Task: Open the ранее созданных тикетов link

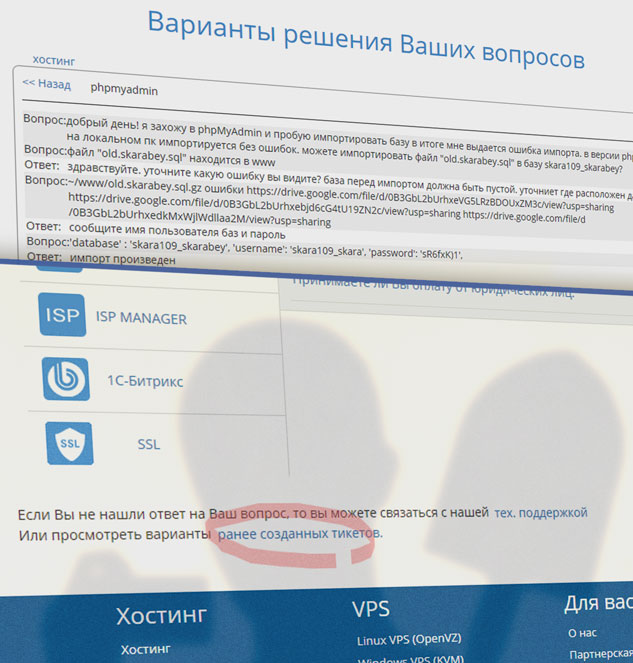Action: click(x=300, y=534)
